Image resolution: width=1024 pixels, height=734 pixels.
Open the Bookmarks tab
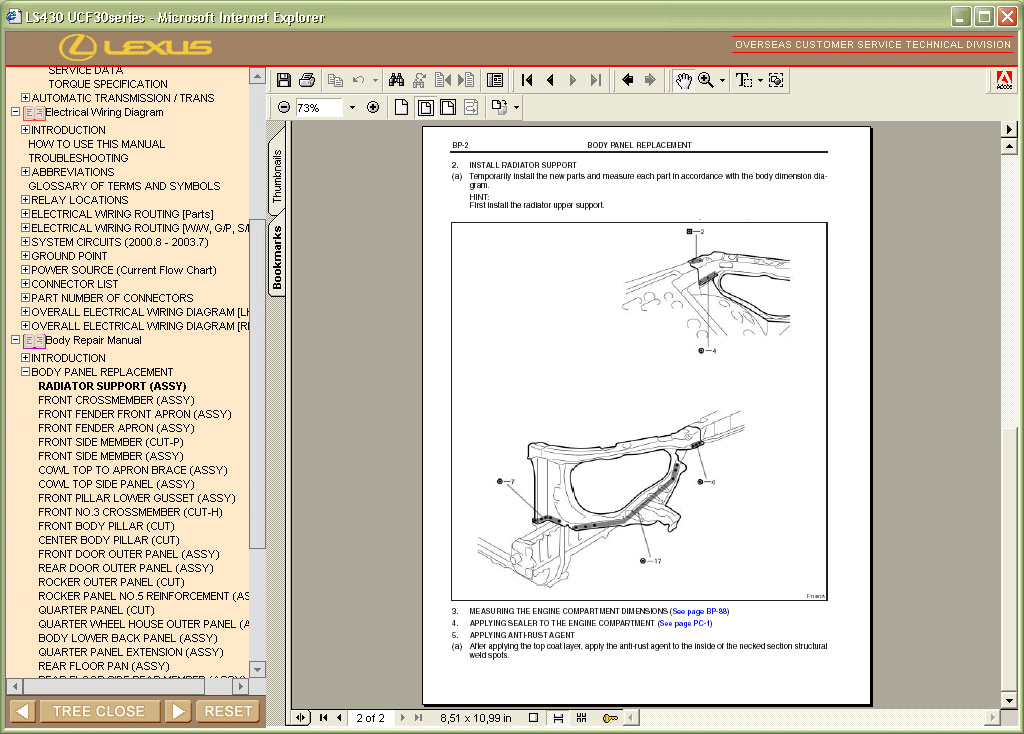point(277,257)
